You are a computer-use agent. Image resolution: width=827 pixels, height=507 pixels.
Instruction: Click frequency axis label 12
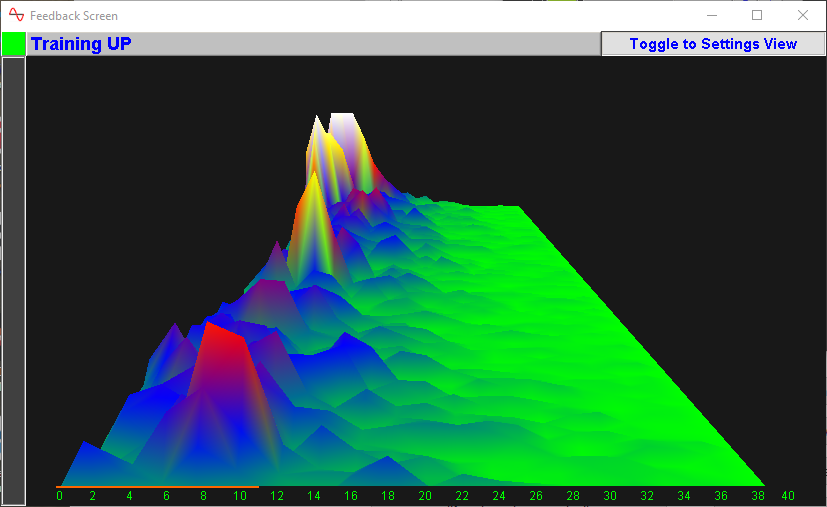(277, 496)
